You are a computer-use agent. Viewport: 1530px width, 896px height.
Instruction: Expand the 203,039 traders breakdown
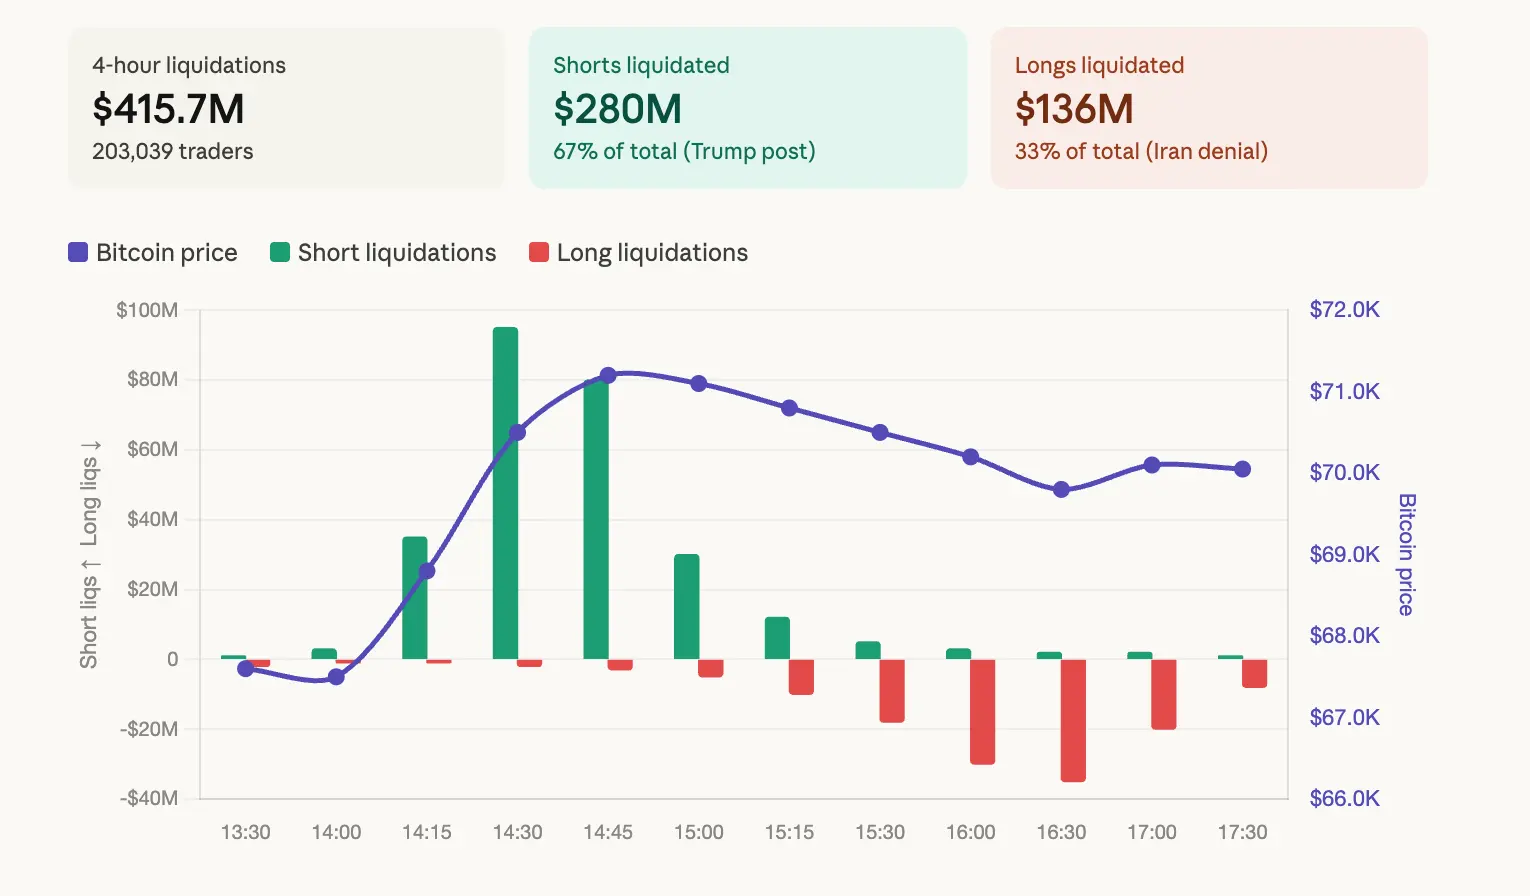pos(172,151)
